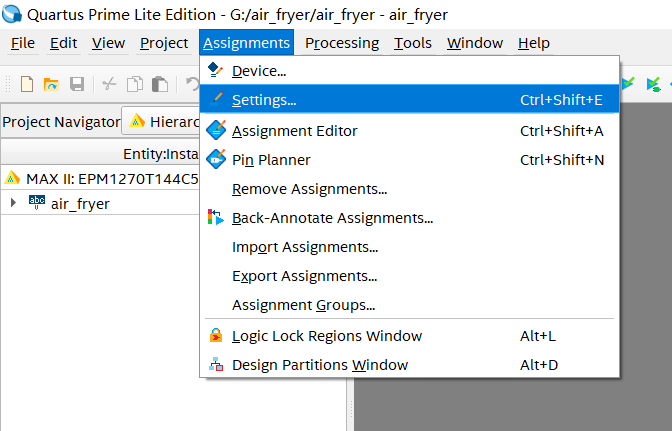
Task: Open the Logic Lock Regions Window
Action: click(327, 336)
